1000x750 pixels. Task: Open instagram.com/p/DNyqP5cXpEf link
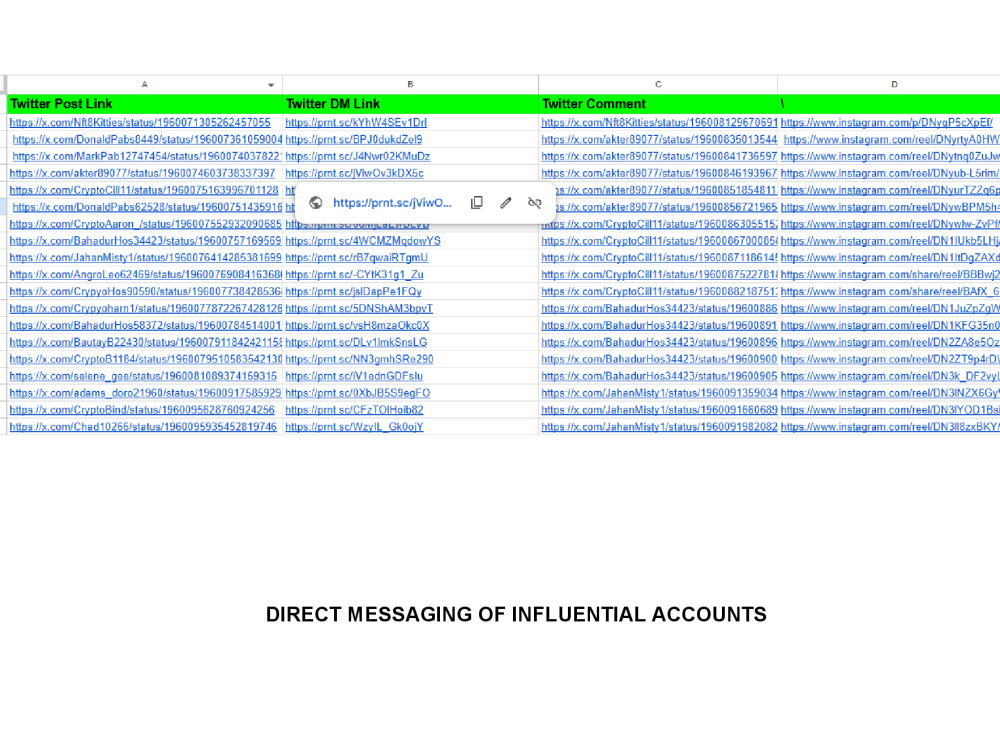click(886, 122)
